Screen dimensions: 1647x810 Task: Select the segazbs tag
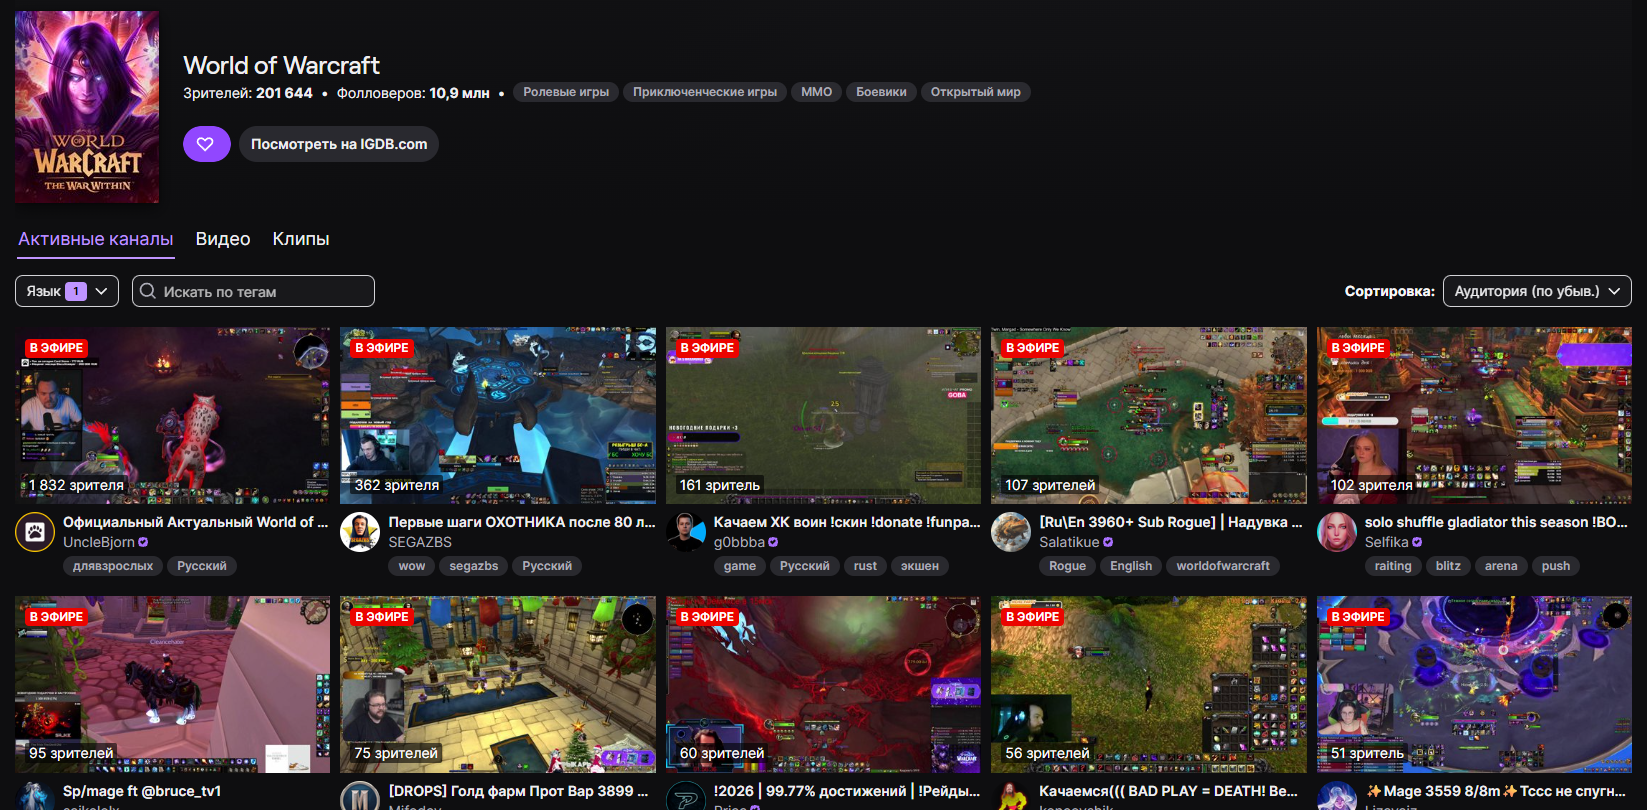pos(474,566)
